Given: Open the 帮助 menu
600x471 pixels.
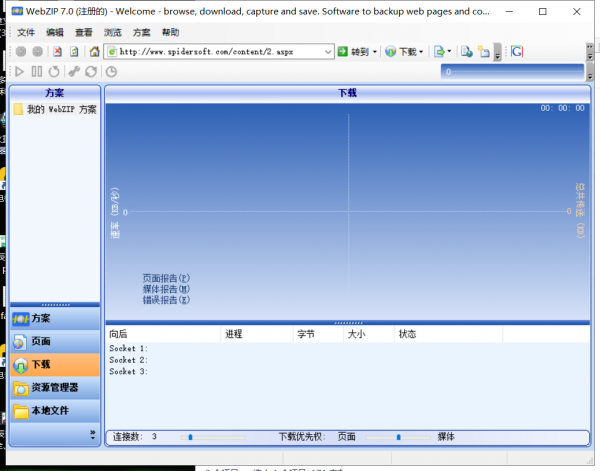Looking at the screenshot, I should (171, 32).
